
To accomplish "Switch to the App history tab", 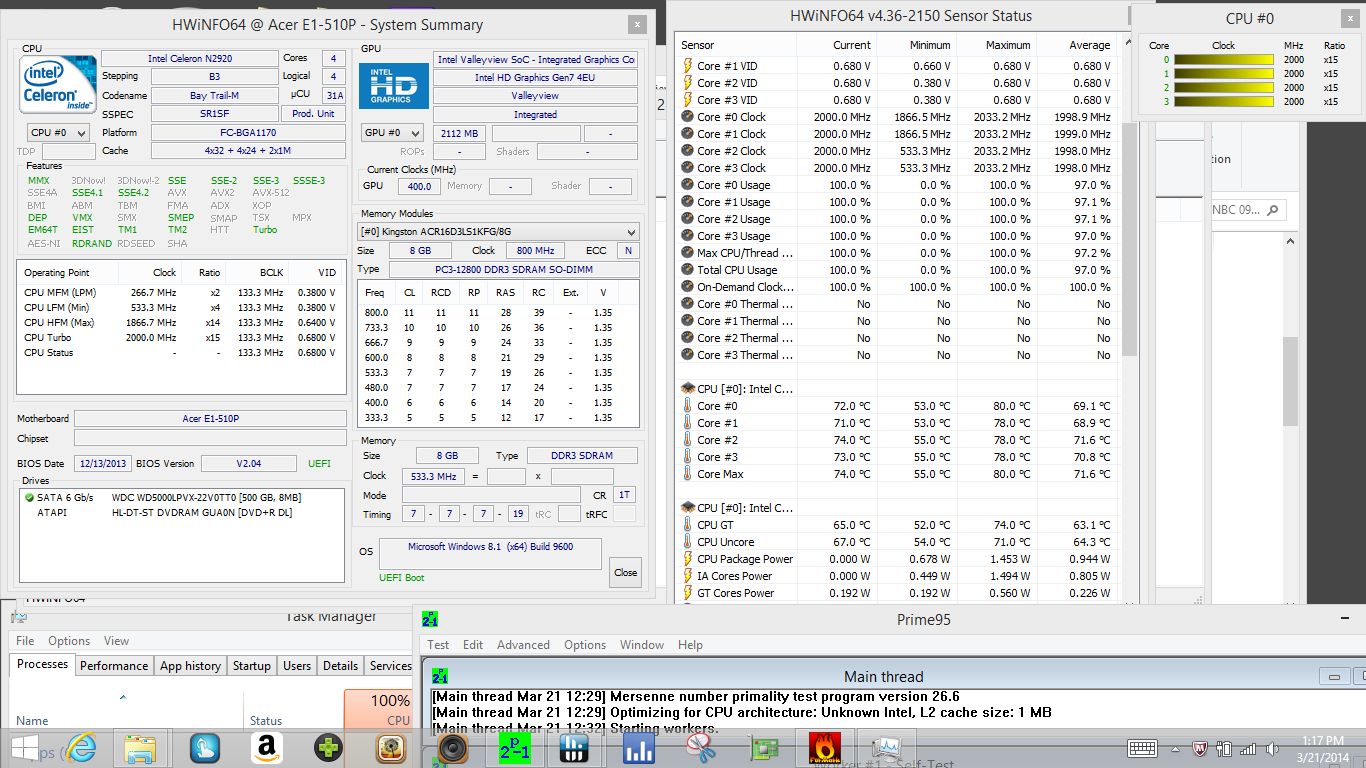I will pos(190,666).
